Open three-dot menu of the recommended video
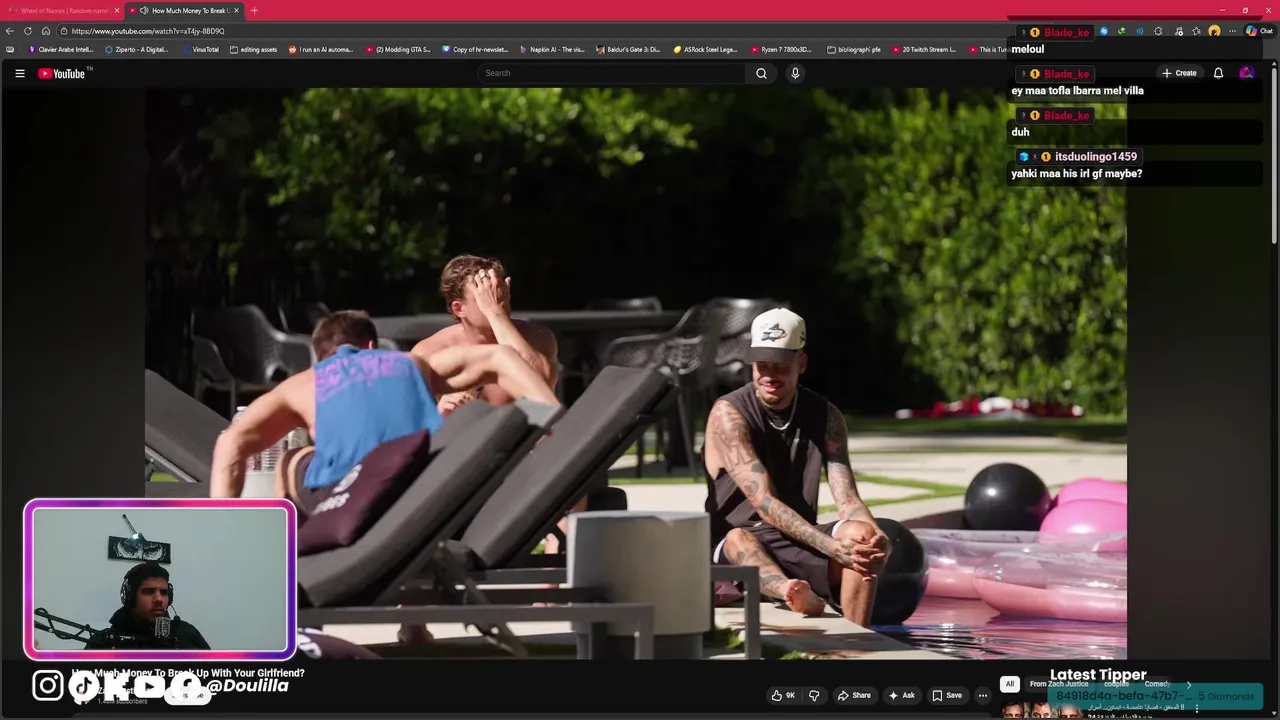The width and height of the screenshot is (1280, 720). (x=1197, y=708)
